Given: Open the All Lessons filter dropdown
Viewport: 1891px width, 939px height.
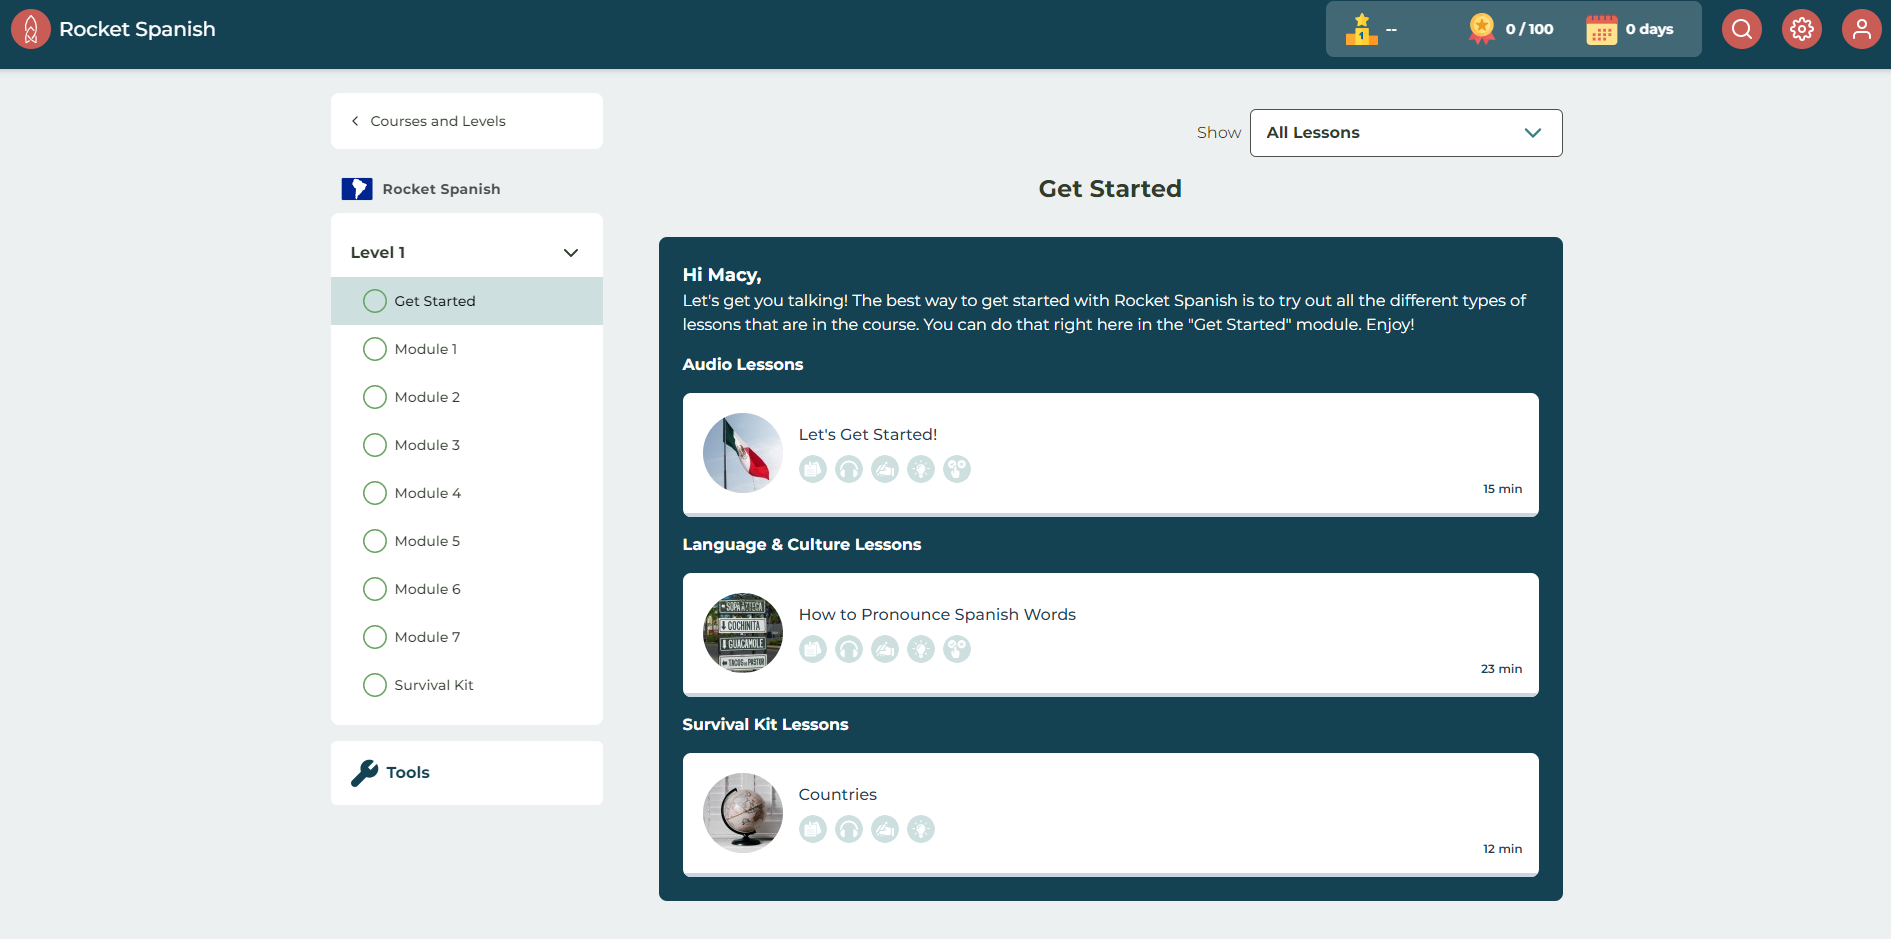Looking at the screenshot, I should pyautogui.click(x=1405, y=133).
